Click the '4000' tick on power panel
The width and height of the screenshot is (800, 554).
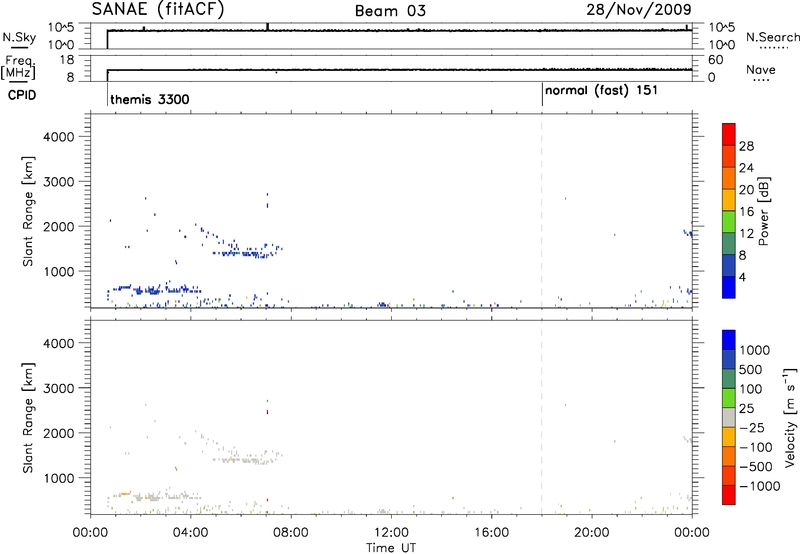pyautogui.click(x=59, y=137)
